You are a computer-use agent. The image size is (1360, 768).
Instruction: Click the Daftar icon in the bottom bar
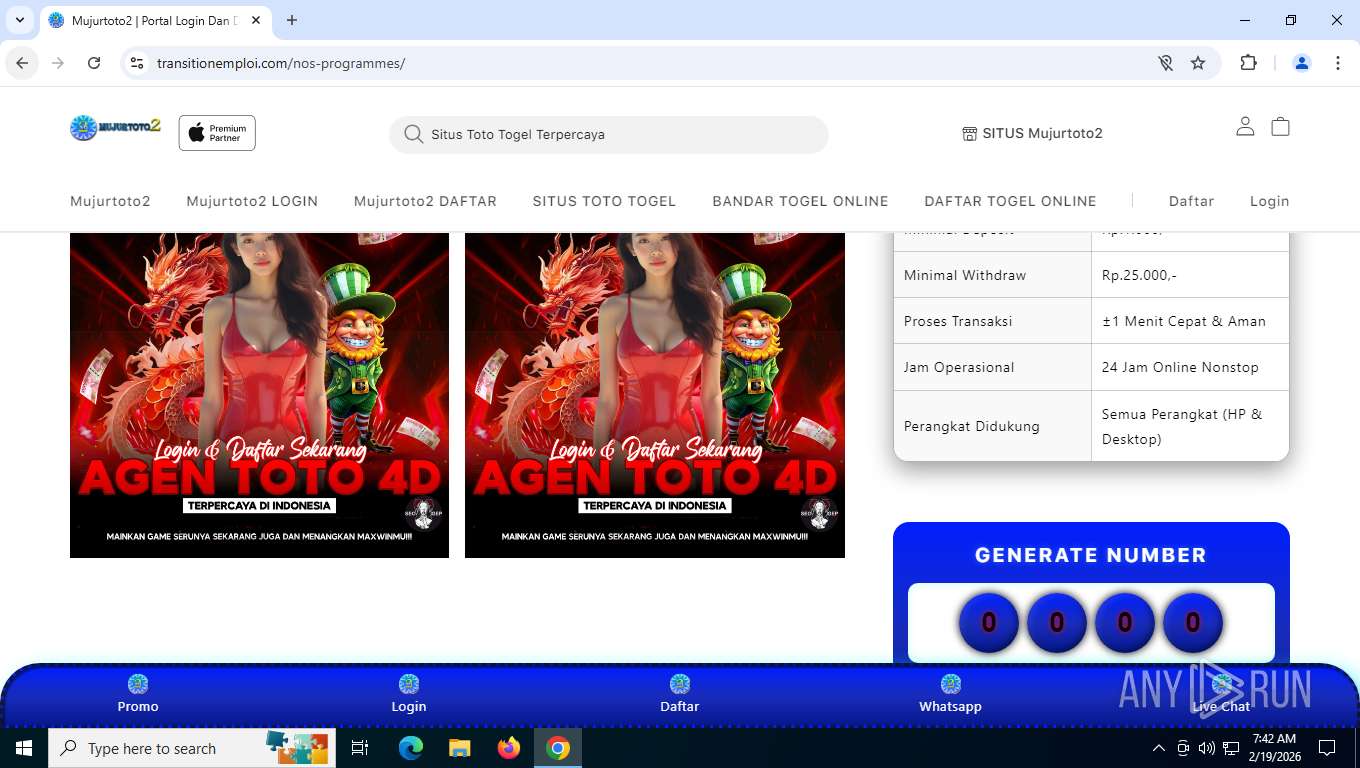tap(680, 684)
